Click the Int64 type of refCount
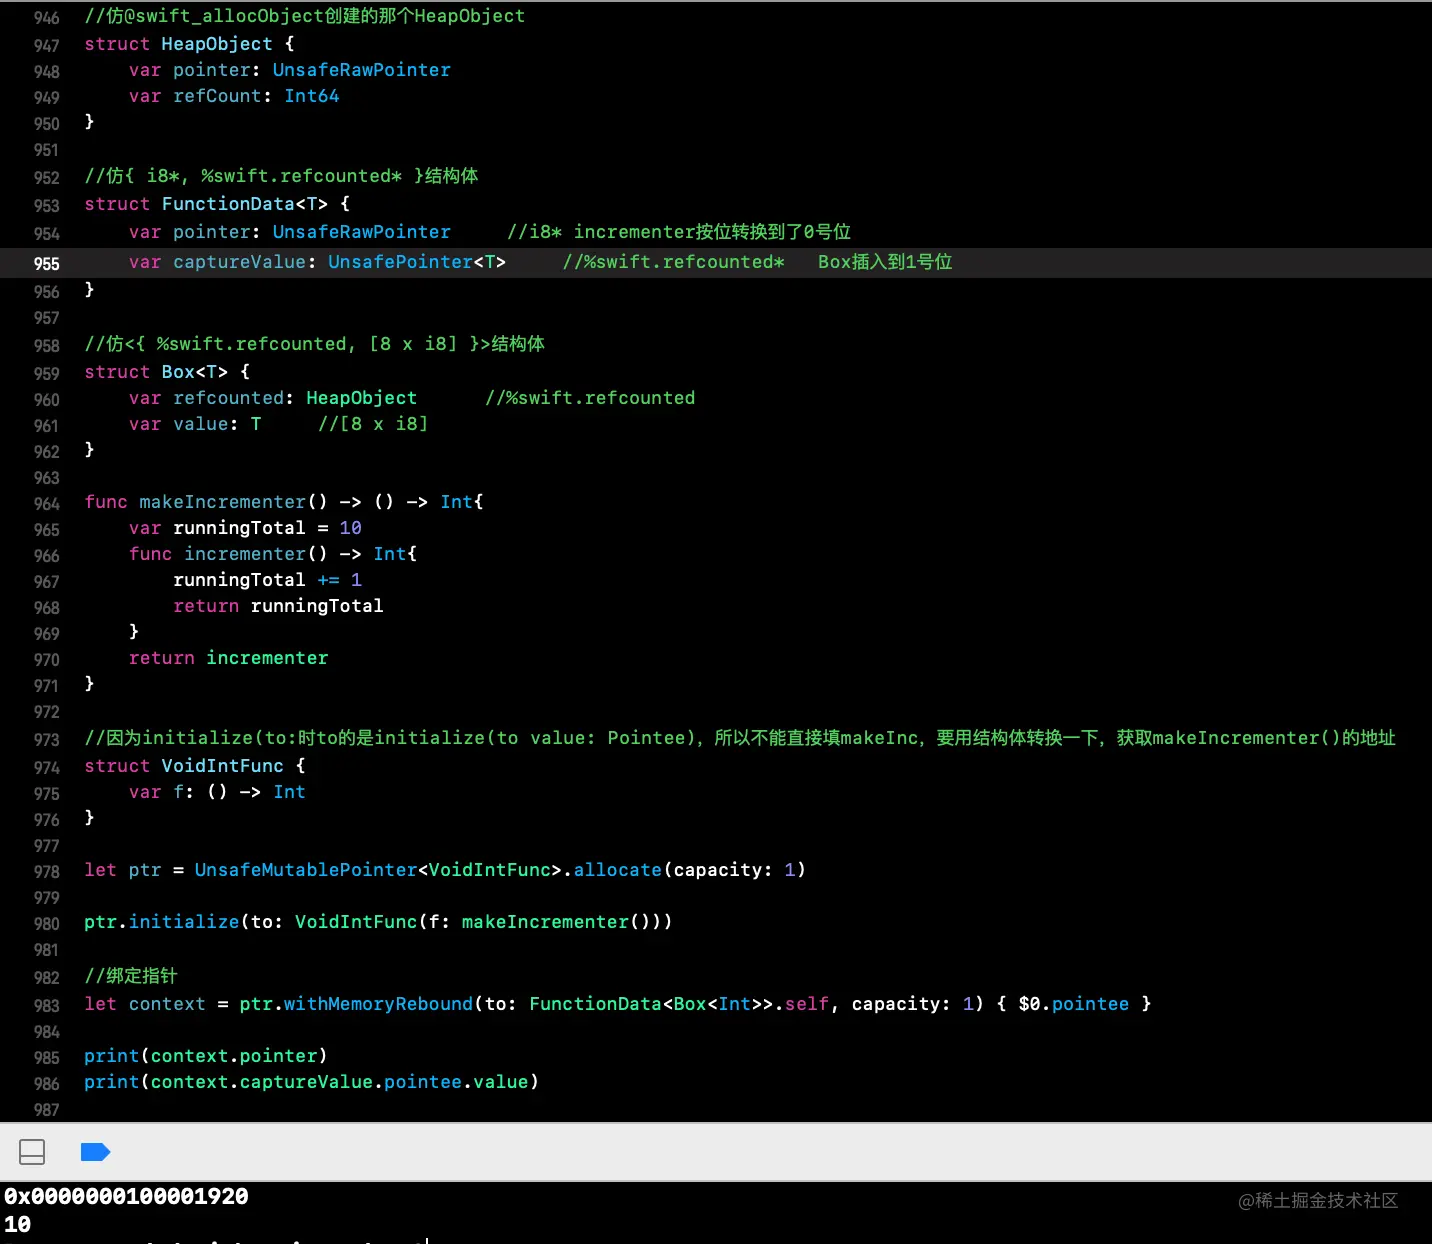Viewport: 1432px width, 1244px height. [312, 96]
